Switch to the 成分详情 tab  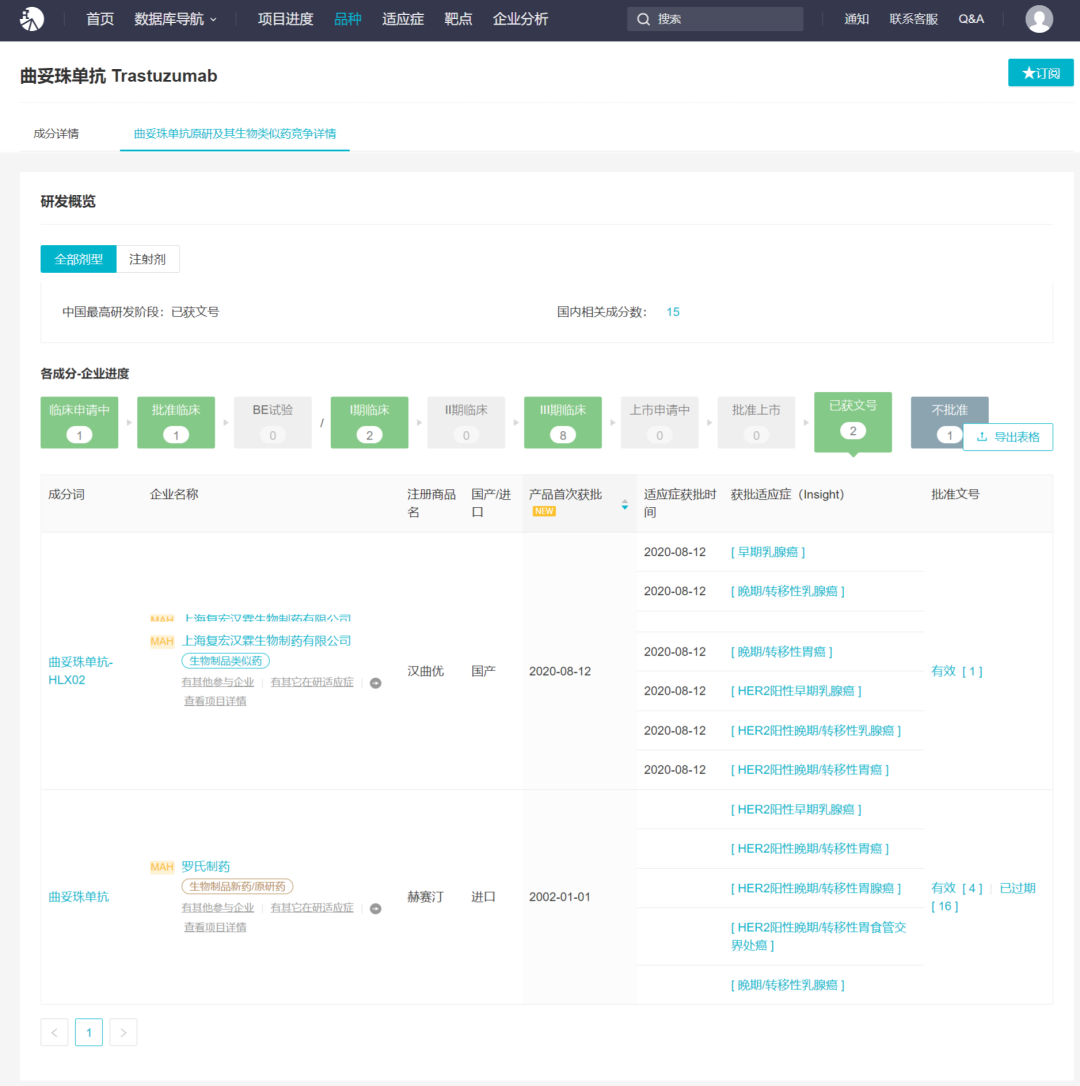tap(56, 134)
